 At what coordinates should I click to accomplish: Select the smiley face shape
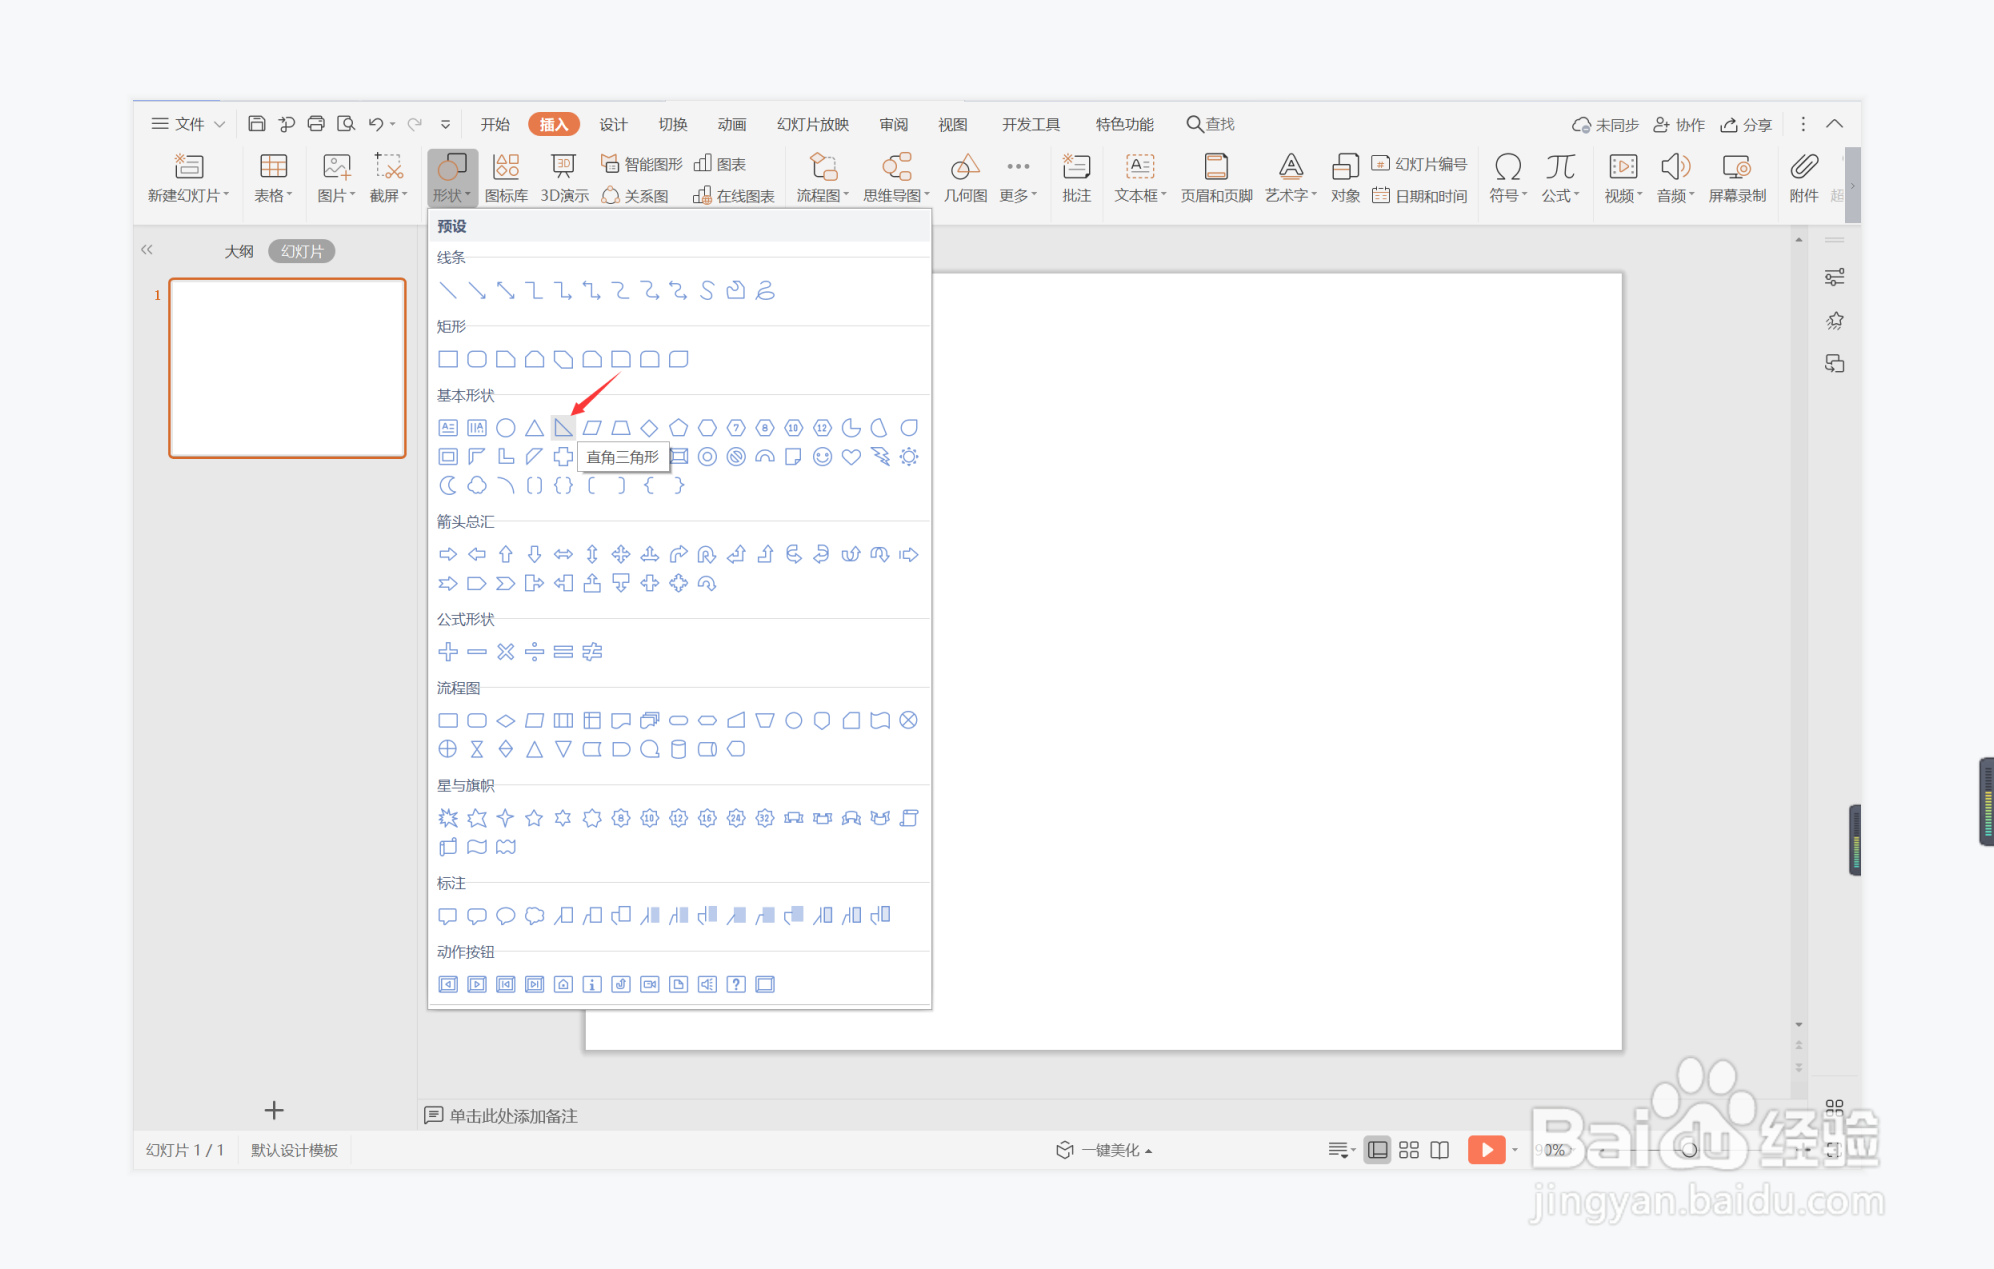[x=822, y=457]
